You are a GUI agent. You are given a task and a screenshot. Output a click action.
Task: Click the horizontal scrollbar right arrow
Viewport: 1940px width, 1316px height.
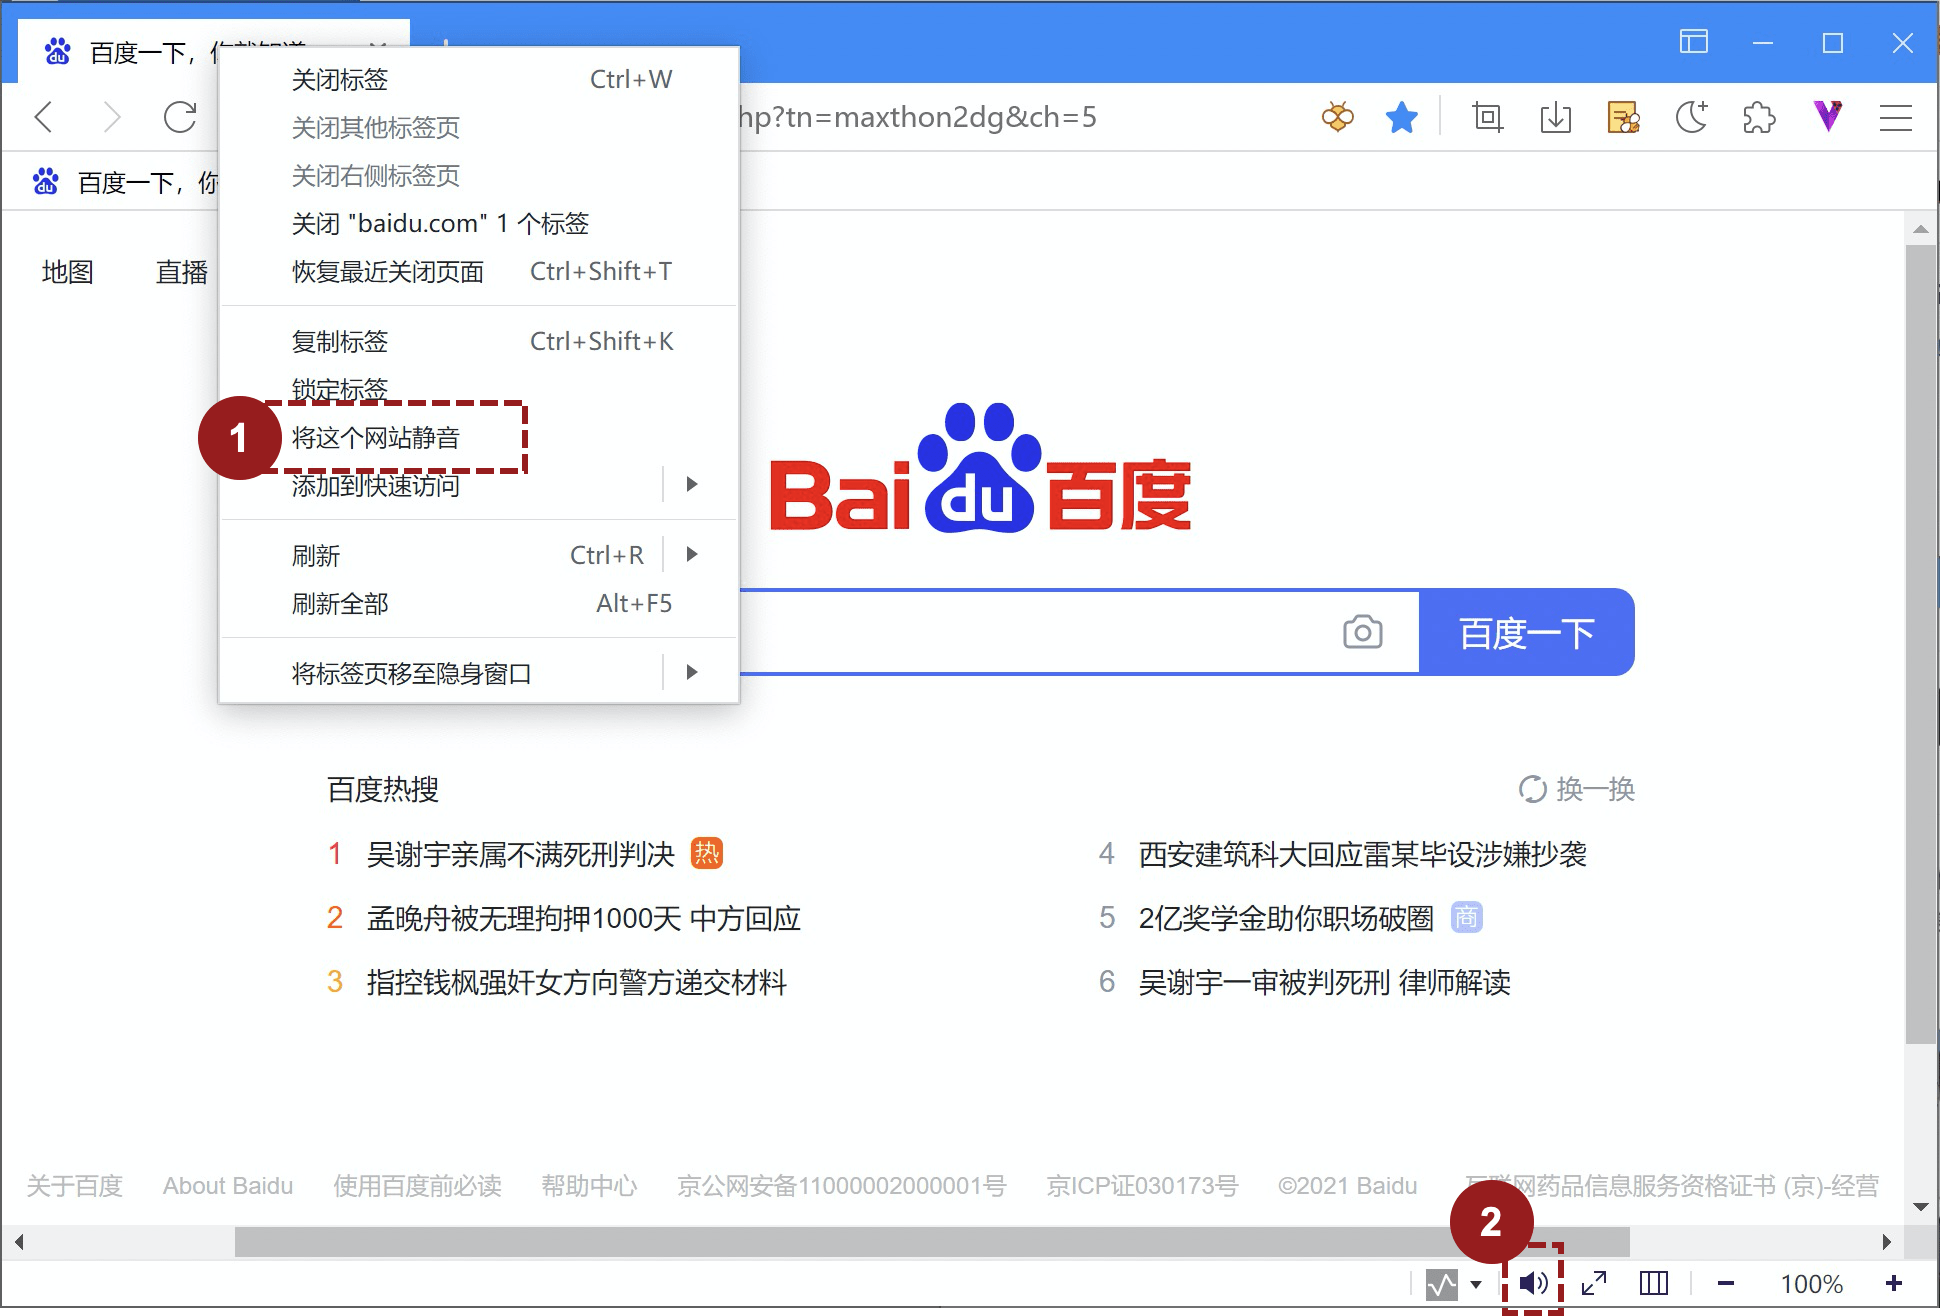pyautogui.click(x=1886, y=1242)
